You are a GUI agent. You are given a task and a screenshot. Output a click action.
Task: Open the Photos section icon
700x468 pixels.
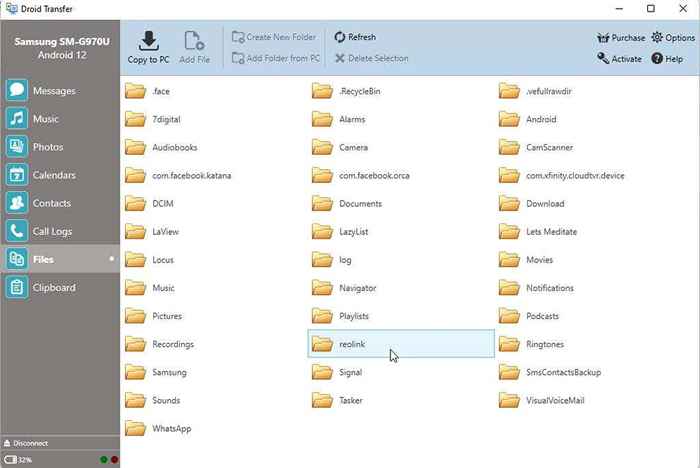tap(17, 147)
